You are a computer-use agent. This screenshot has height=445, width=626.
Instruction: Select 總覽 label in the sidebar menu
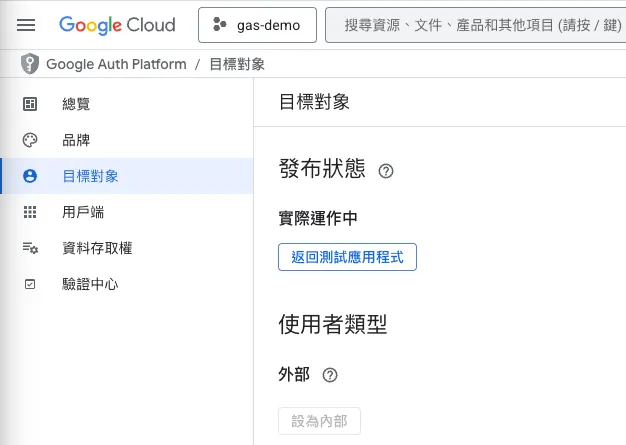[x=76, y=104]
